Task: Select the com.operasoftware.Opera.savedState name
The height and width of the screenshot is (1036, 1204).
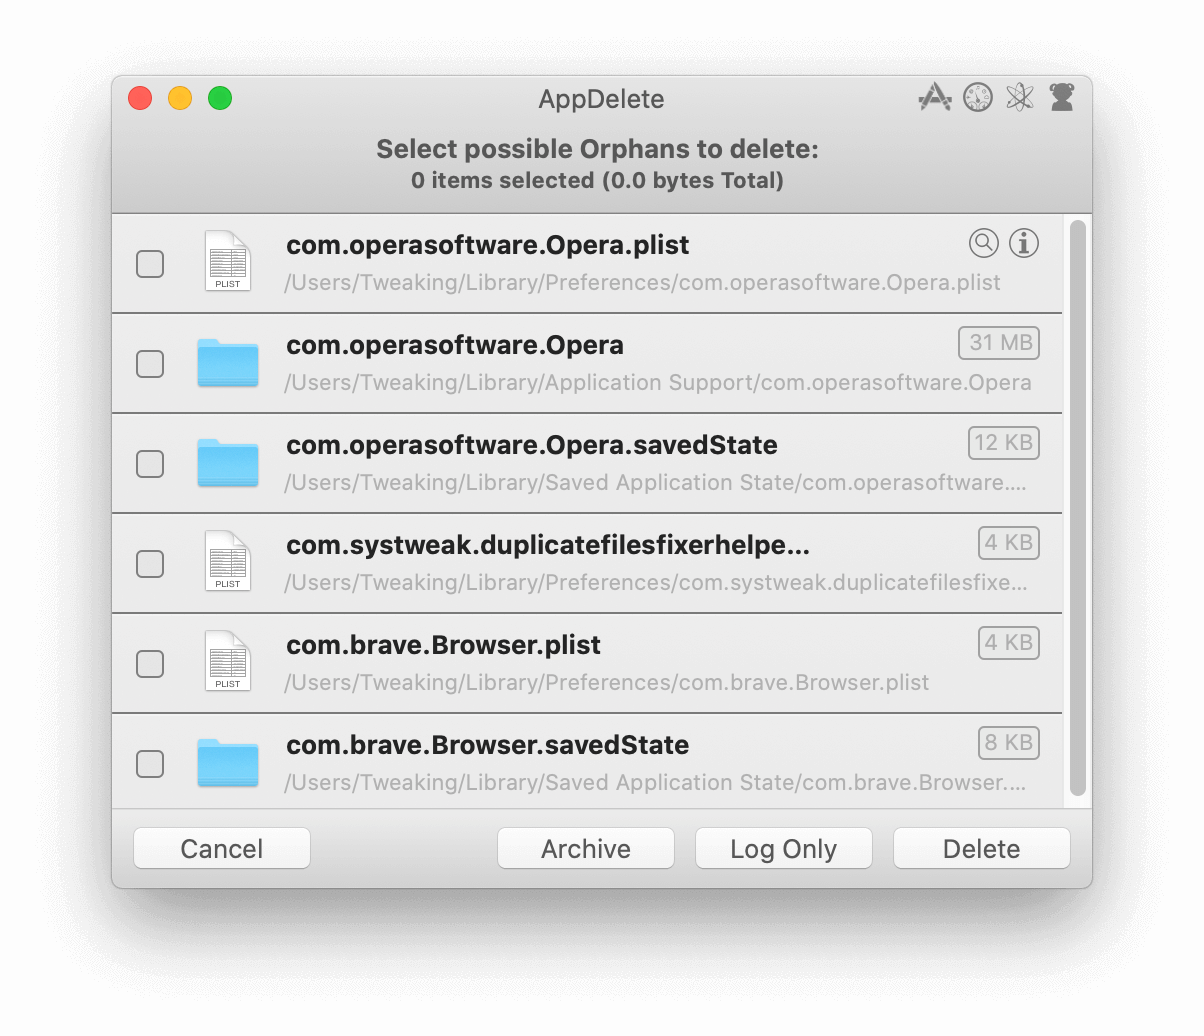Action: [x=532, y=445]
